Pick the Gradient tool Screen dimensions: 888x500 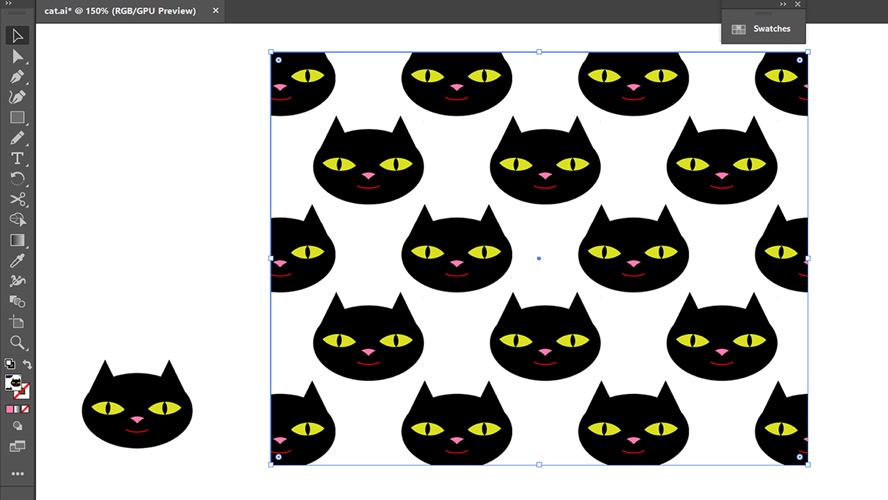point(18,240)
